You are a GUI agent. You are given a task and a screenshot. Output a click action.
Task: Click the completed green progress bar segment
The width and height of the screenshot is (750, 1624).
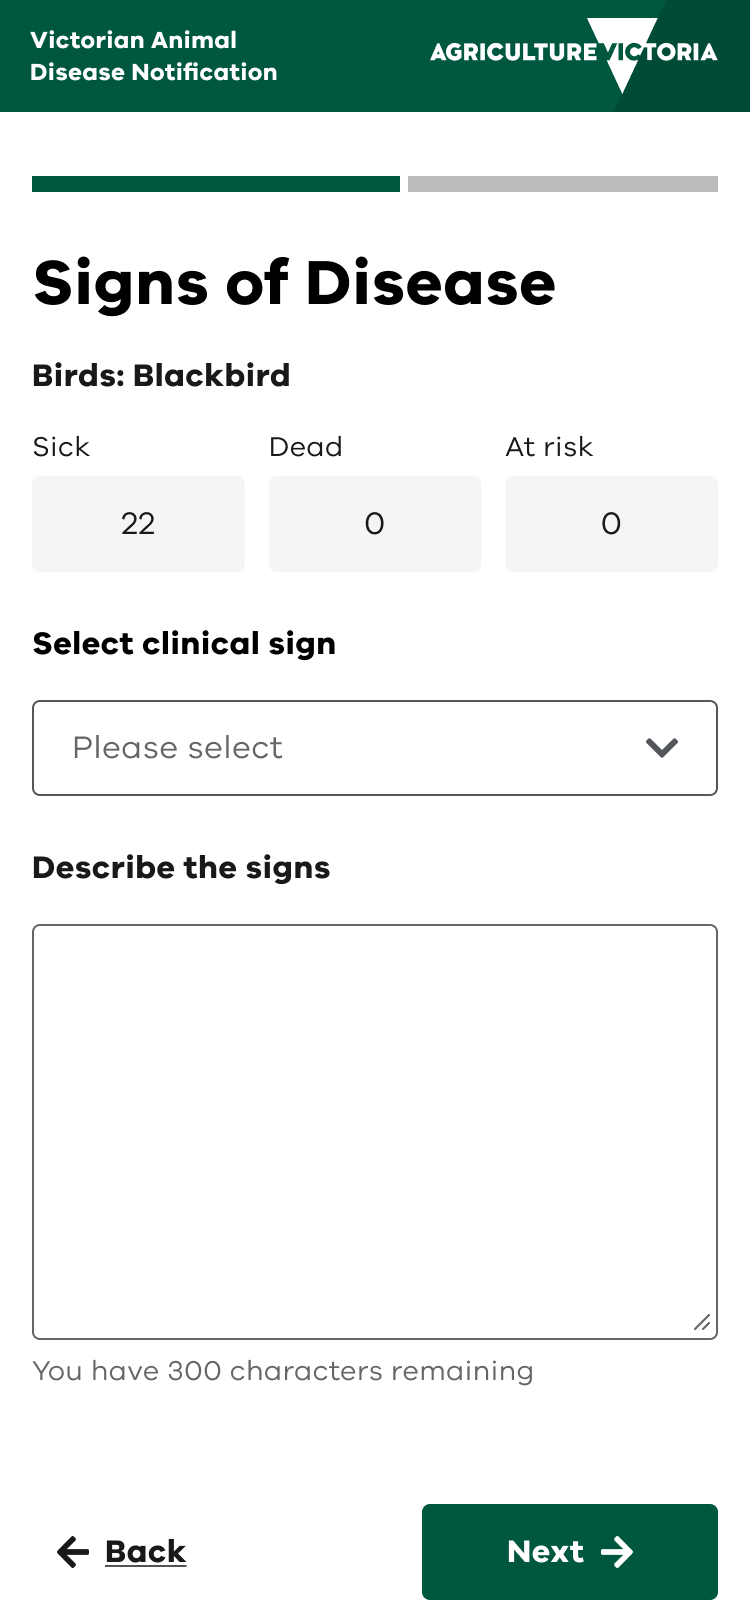[215, 184]
